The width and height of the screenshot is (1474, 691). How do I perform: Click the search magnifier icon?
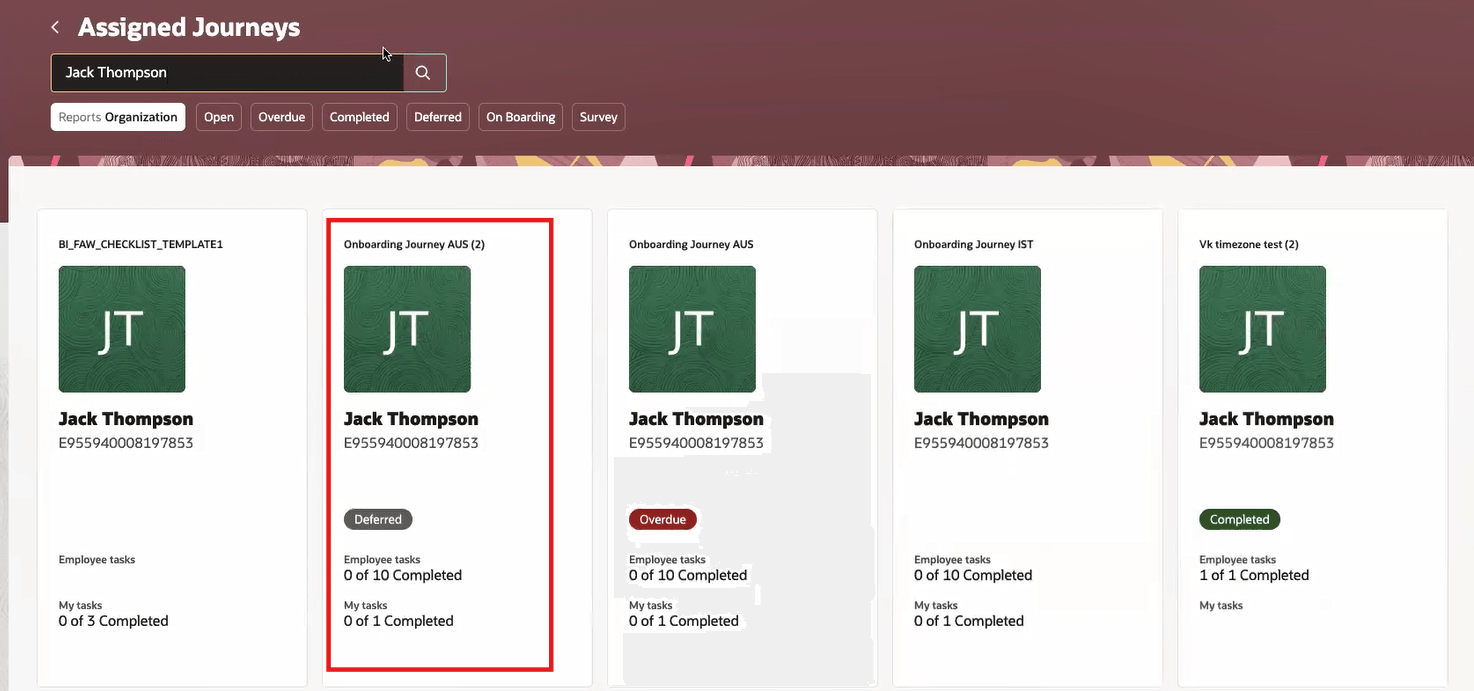pos(424,73)
